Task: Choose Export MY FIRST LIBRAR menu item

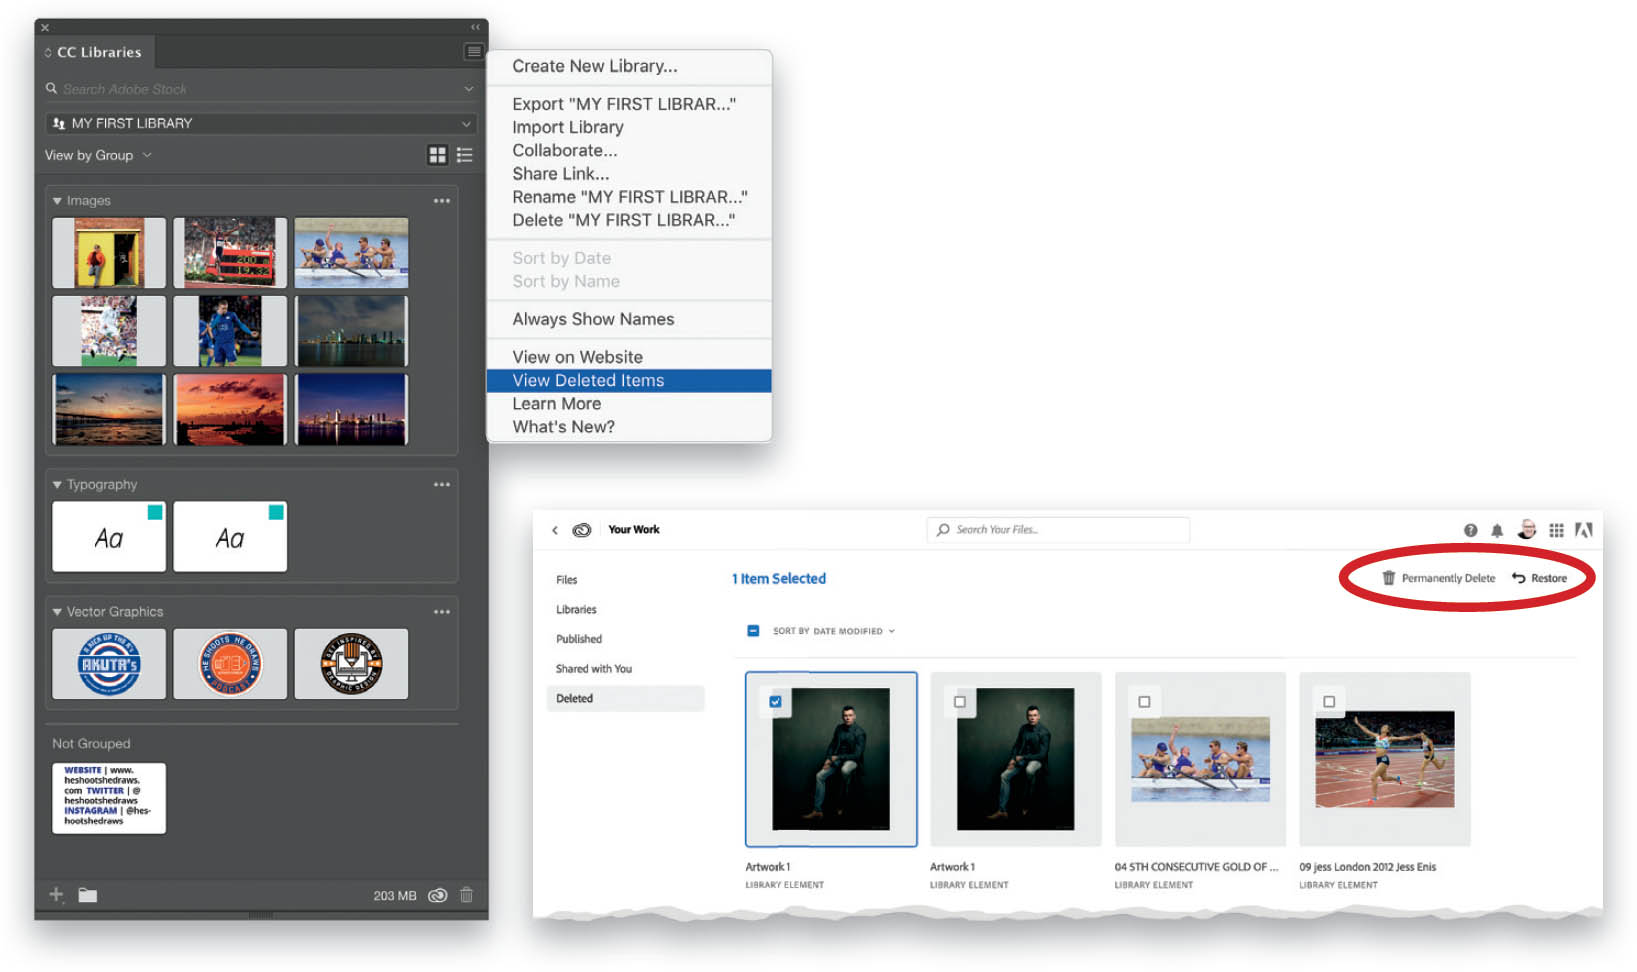Action: coord(629,104)
